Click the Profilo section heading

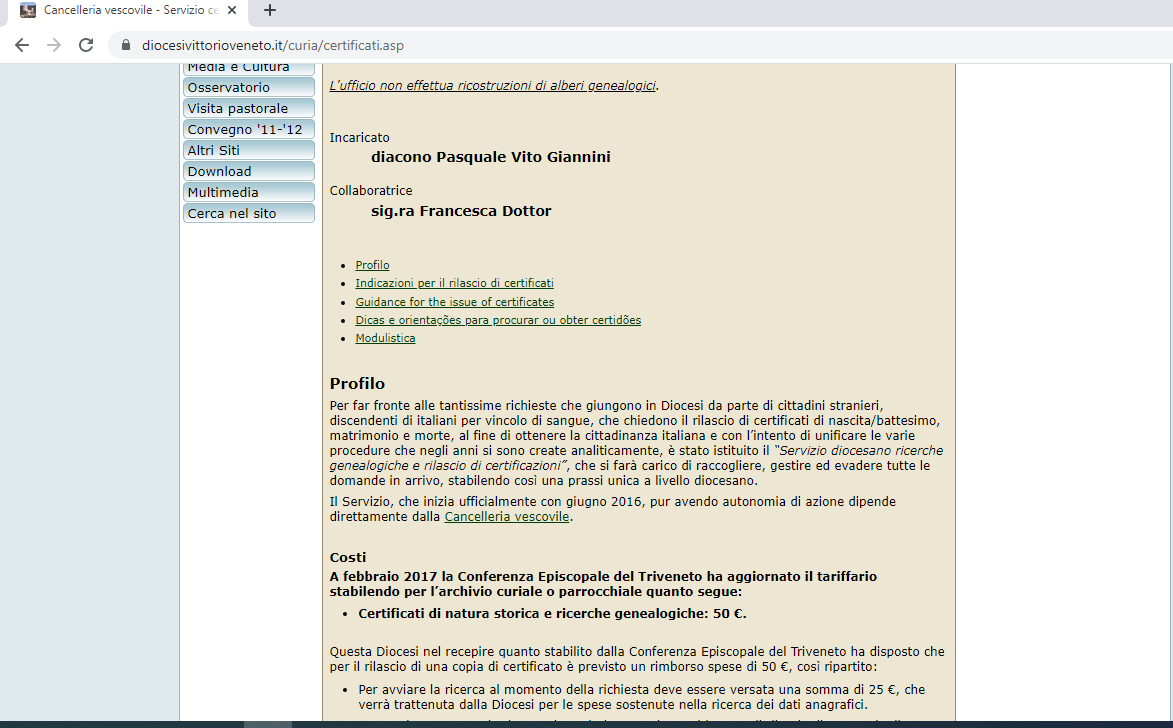pyautogui.click(x=357, y=383)
